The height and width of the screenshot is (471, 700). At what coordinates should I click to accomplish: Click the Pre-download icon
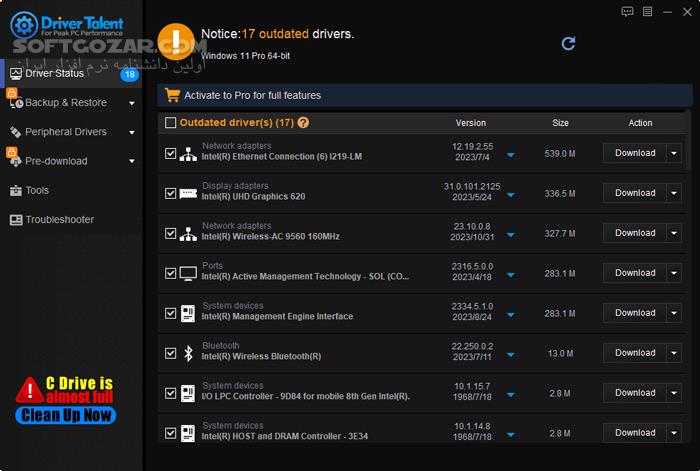point(16,161)
